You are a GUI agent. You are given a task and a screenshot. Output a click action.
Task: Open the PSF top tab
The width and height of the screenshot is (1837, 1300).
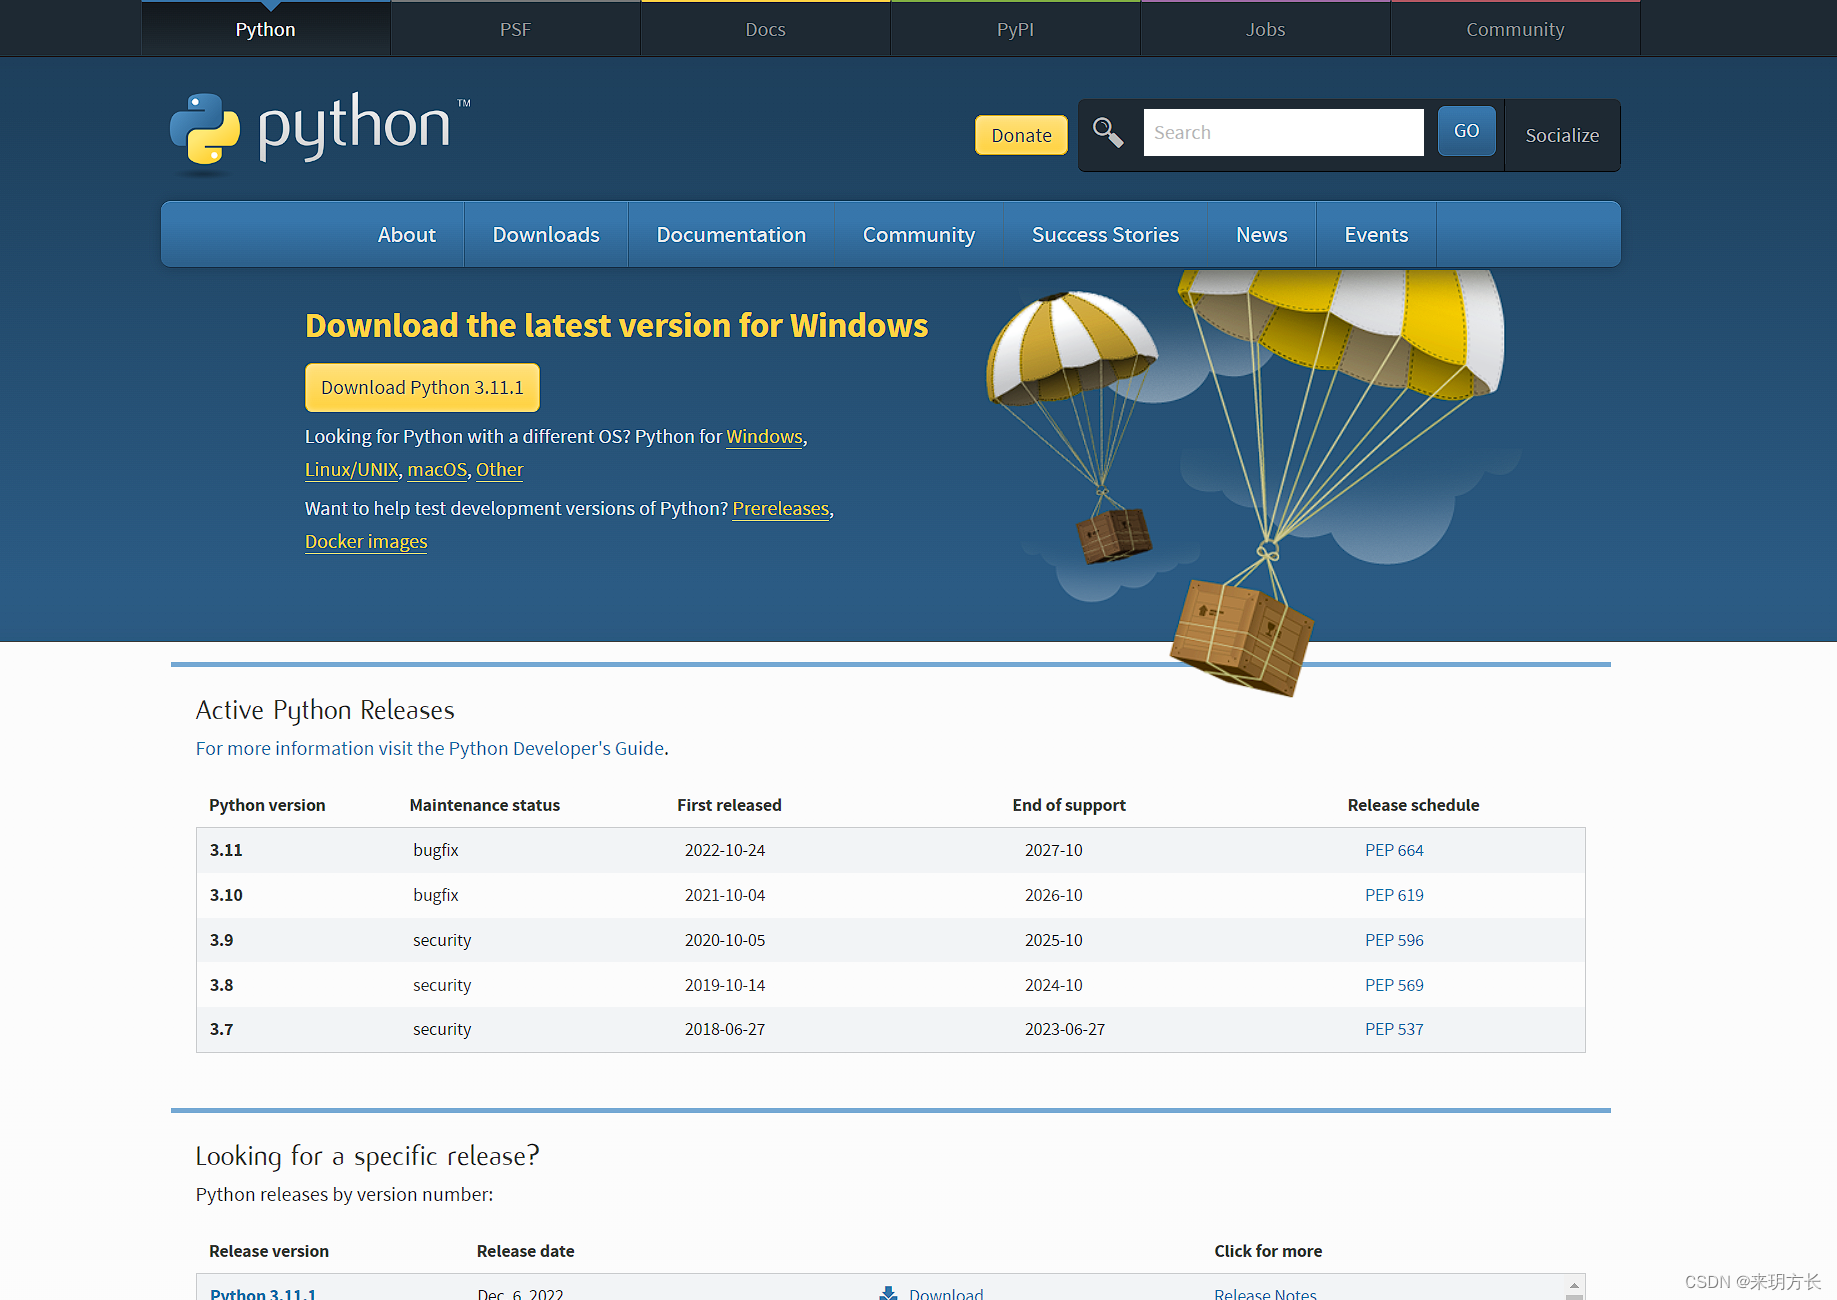(515, 29)
